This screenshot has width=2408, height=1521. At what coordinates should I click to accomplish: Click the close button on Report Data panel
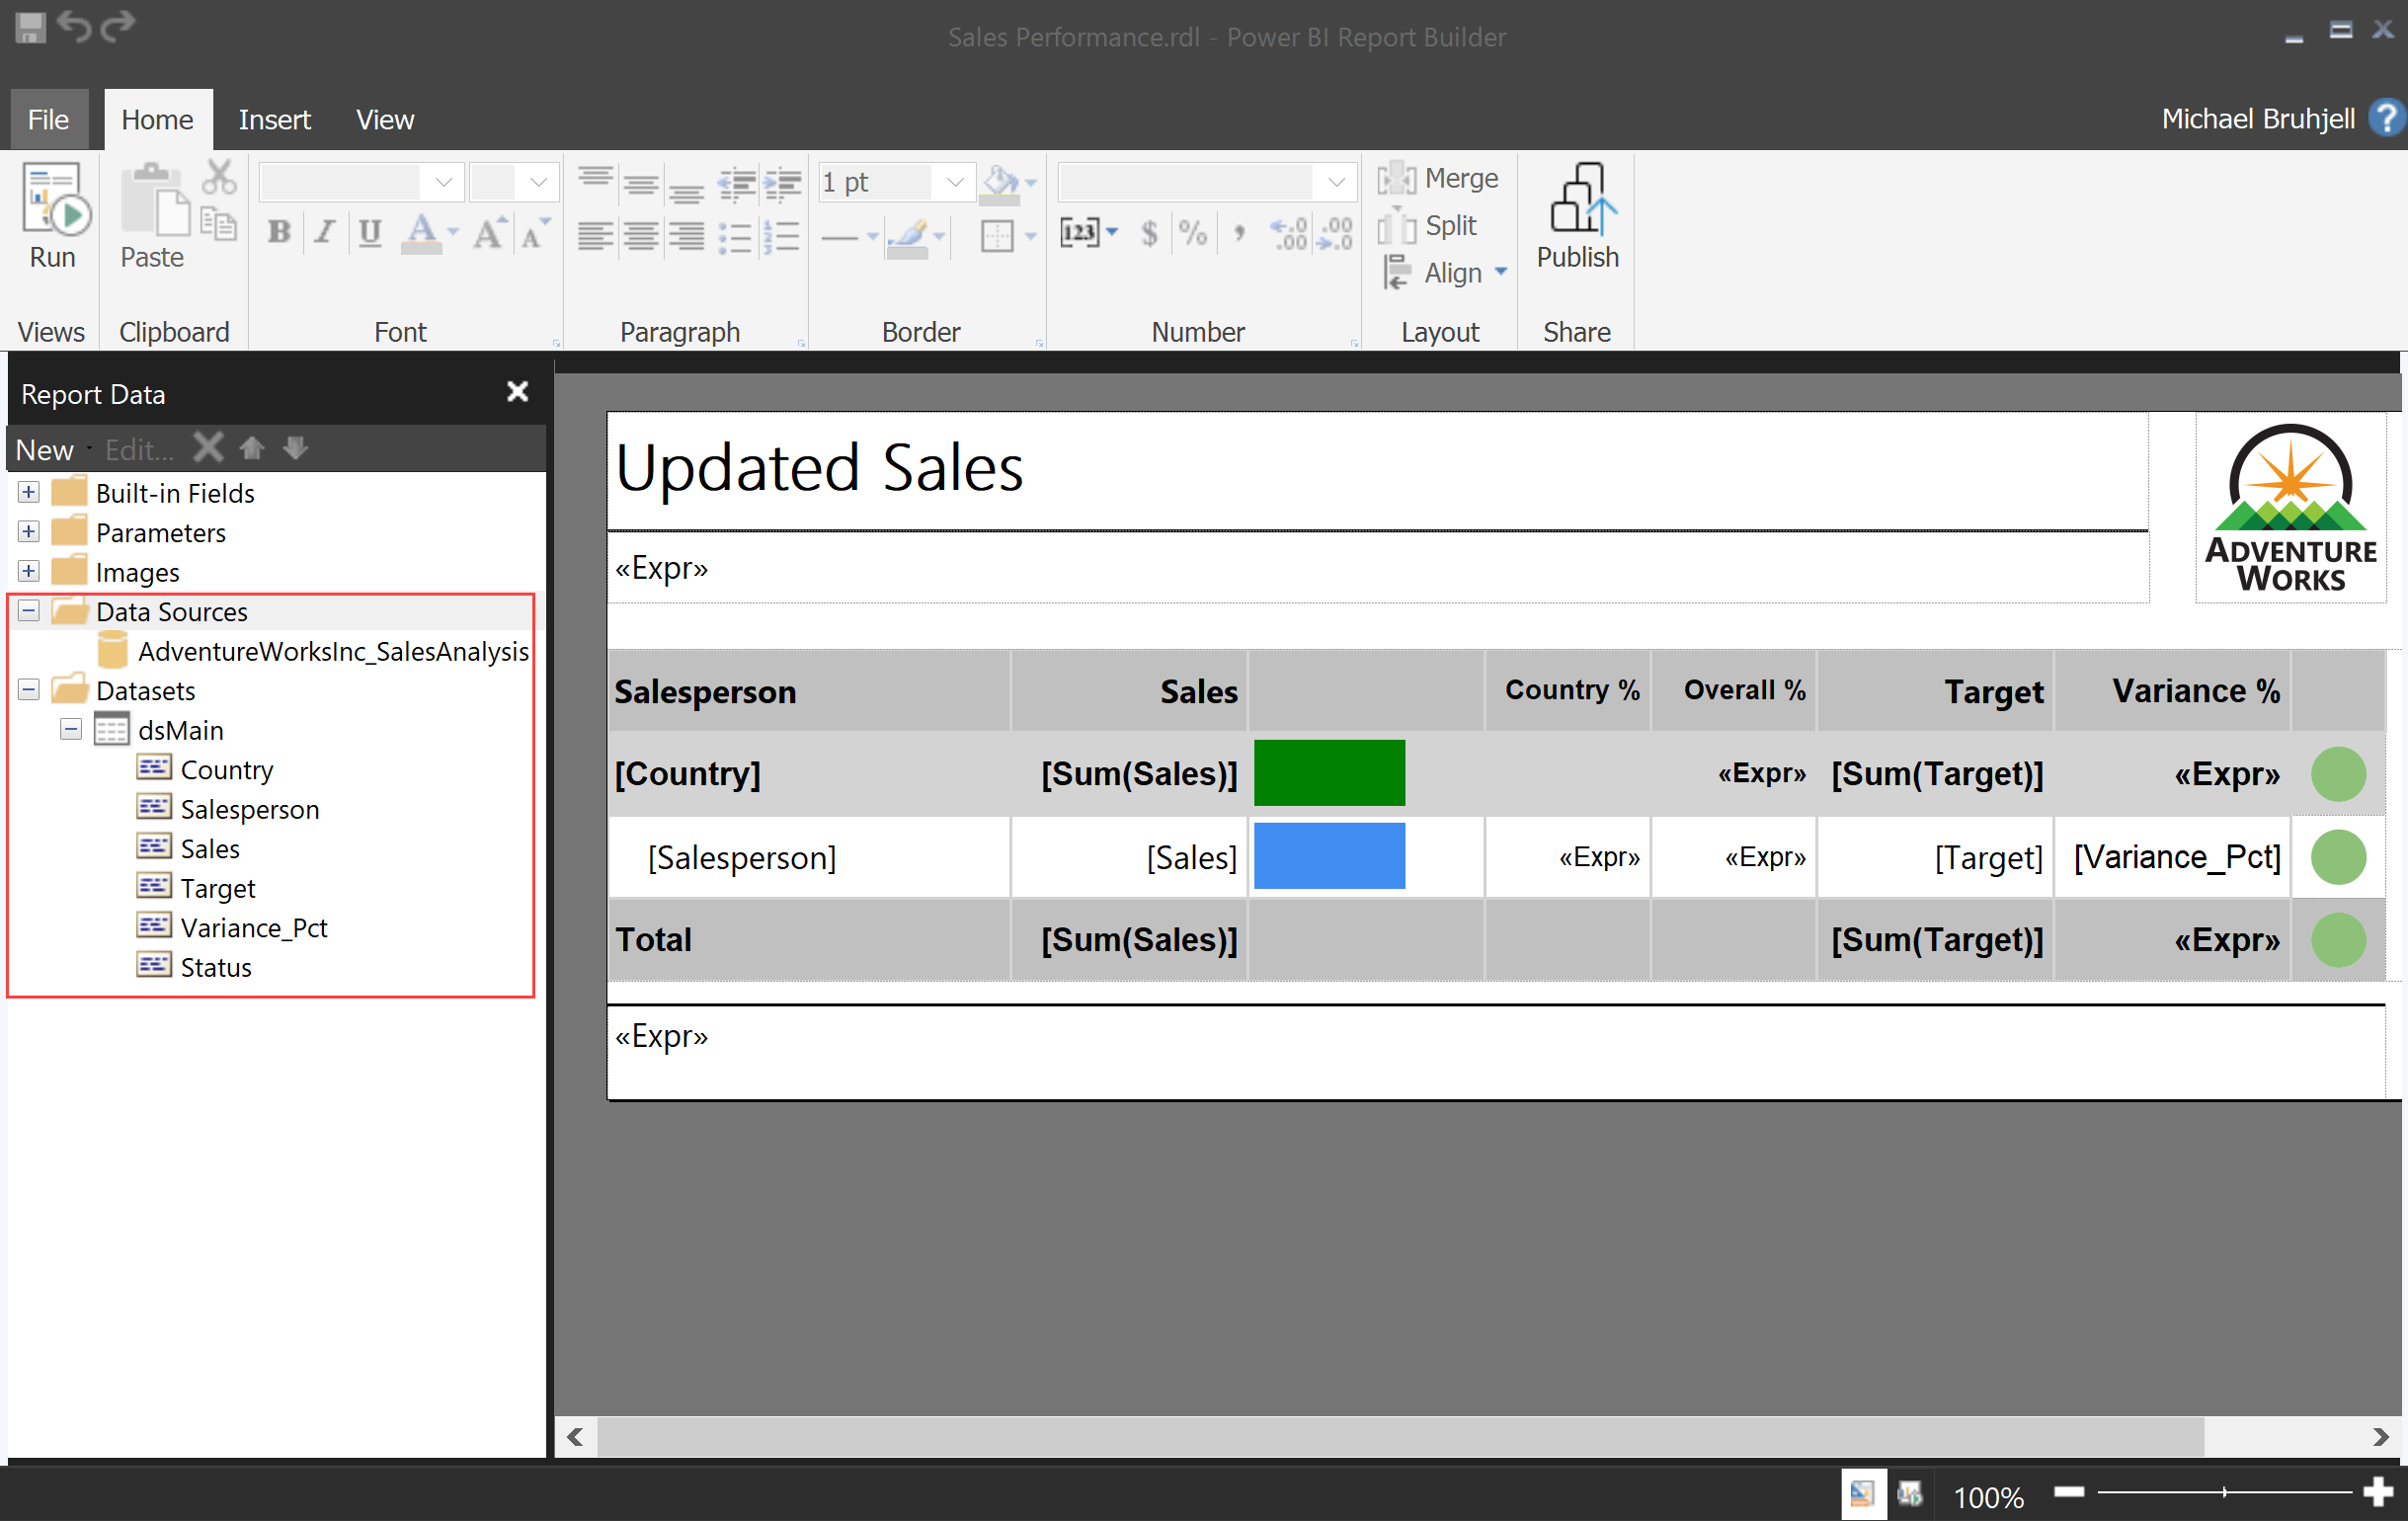pos(517,391)
